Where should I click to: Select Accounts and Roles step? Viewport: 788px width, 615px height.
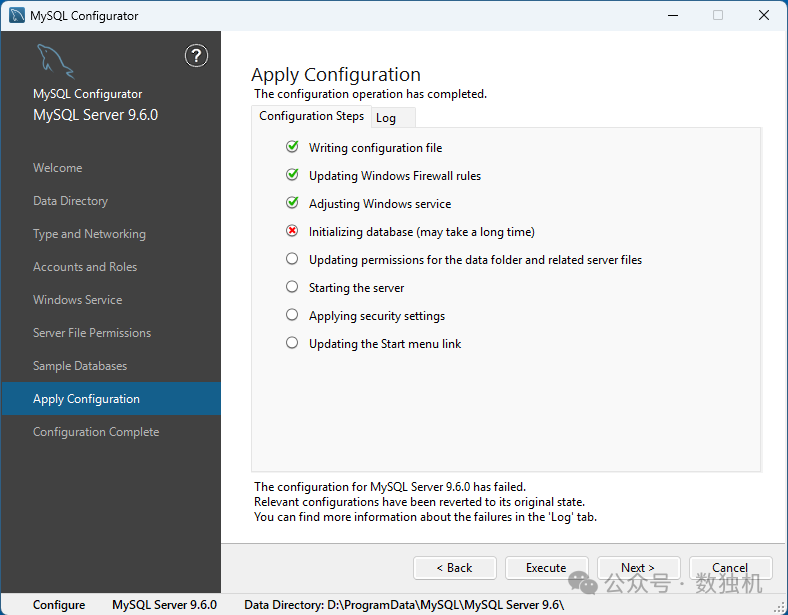85,267
